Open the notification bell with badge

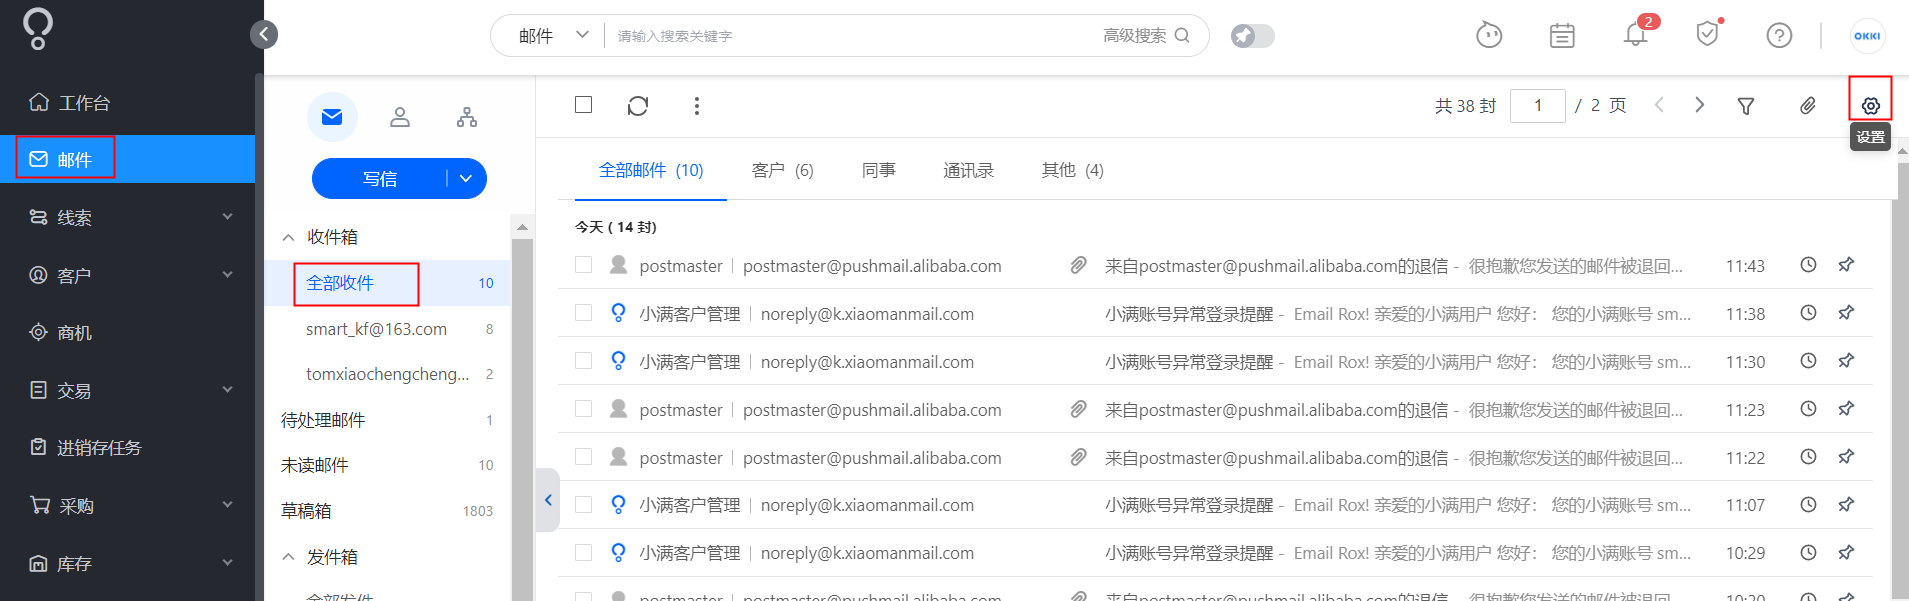(1636, 34)
